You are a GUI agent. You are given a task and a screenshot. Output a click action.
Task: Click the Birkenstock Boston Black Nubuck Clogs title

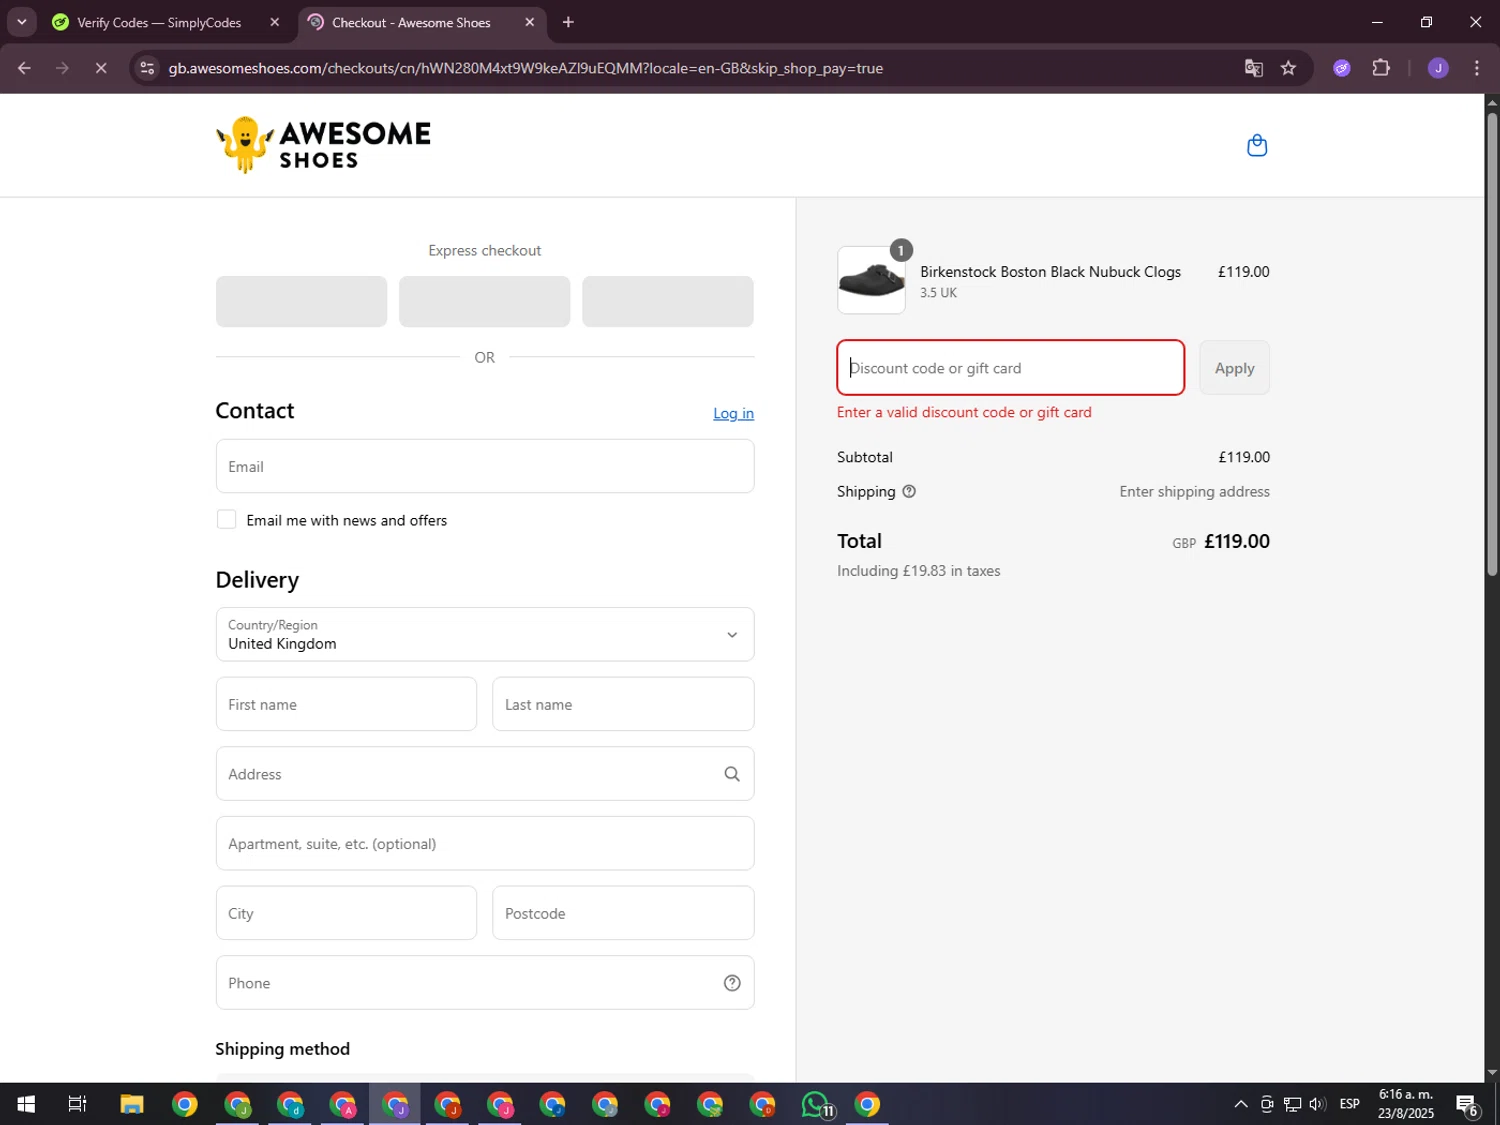1050,272
